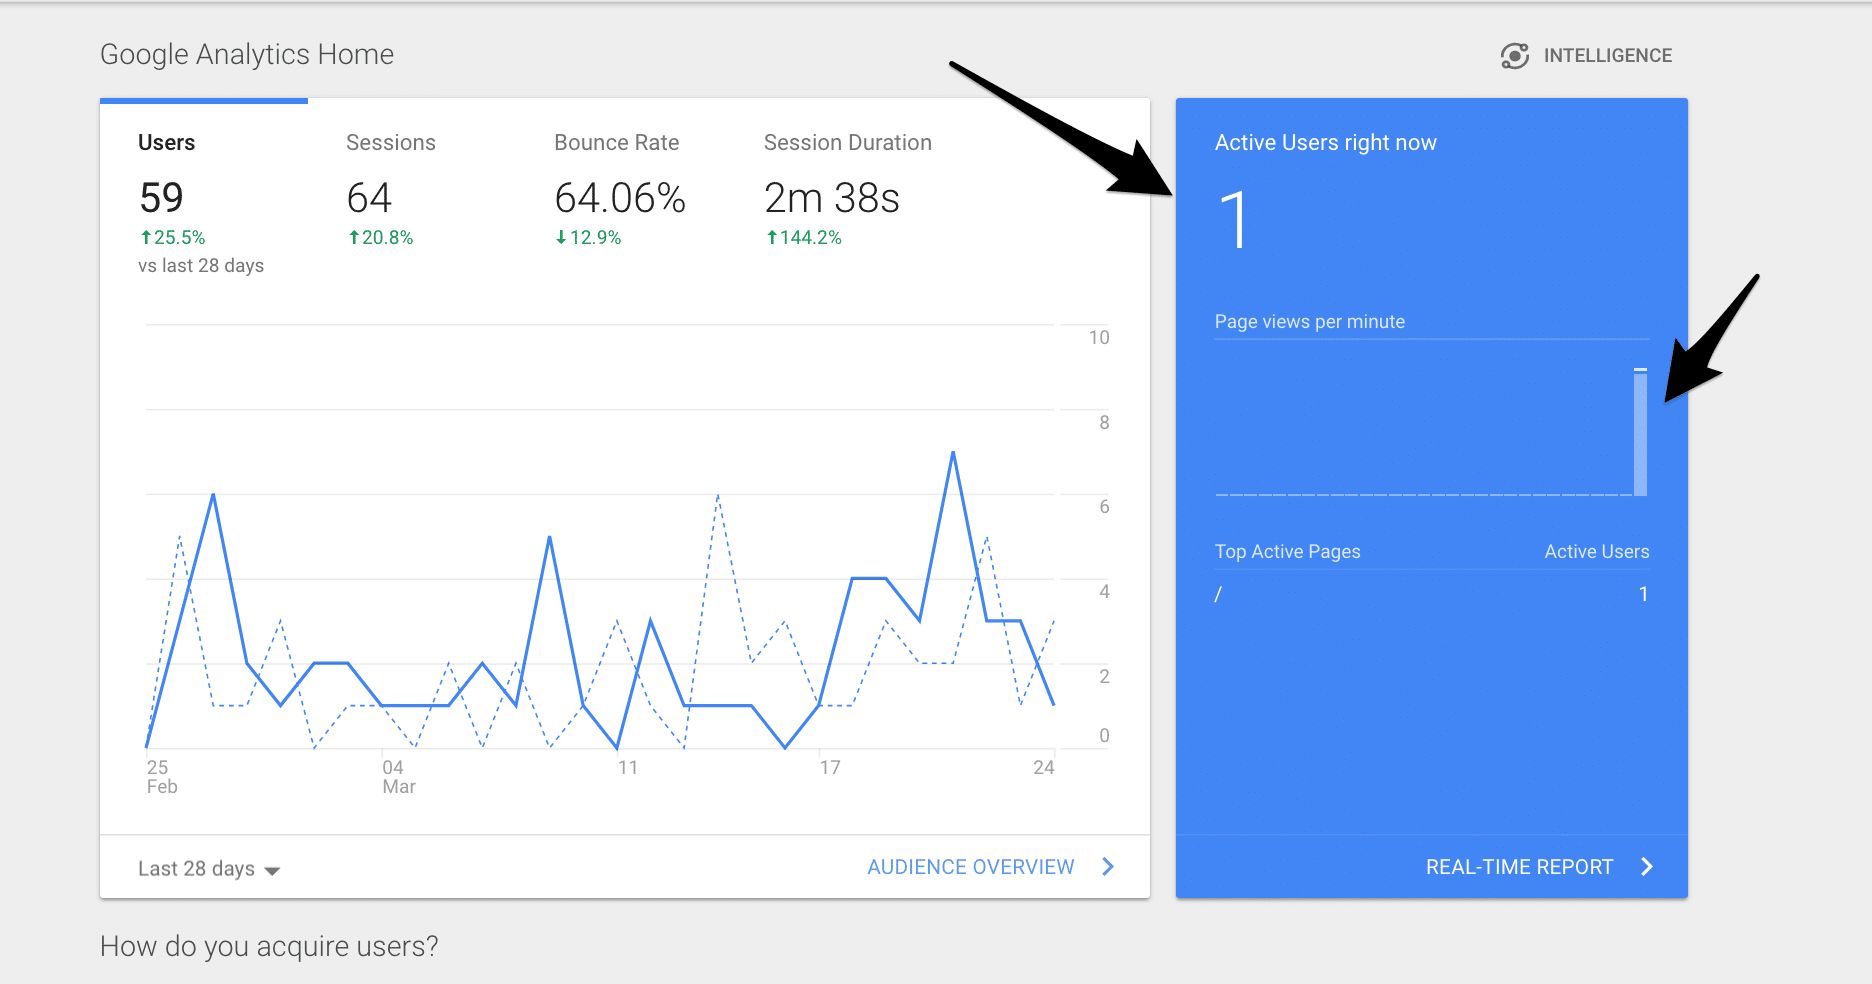This screenshot has width=1872, height=984.
Task: Click the Active Users column header
Action: pyautogui.click(x=1597, y=552)
